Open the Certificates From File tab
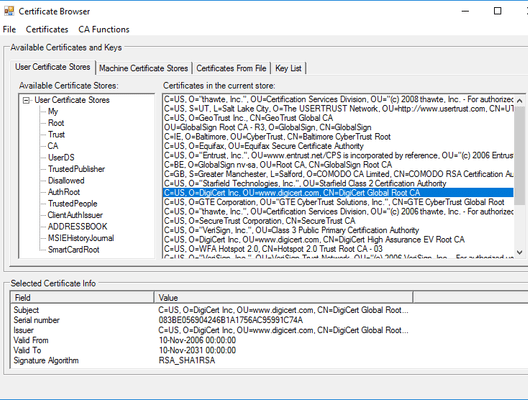Image resolution: width=528 pixels, height=400 pixels. (x=231, y=68)
